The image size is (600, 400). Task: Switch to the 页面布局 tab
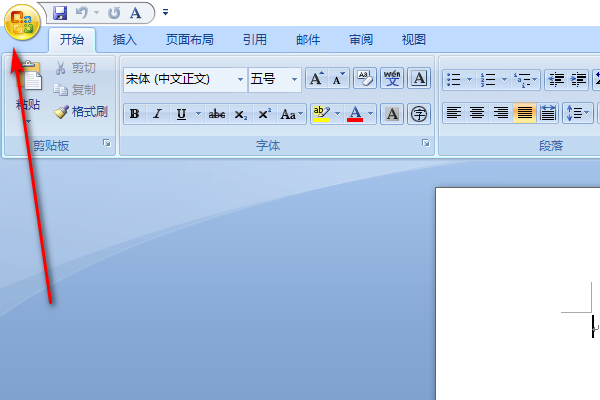coord(190,40)
